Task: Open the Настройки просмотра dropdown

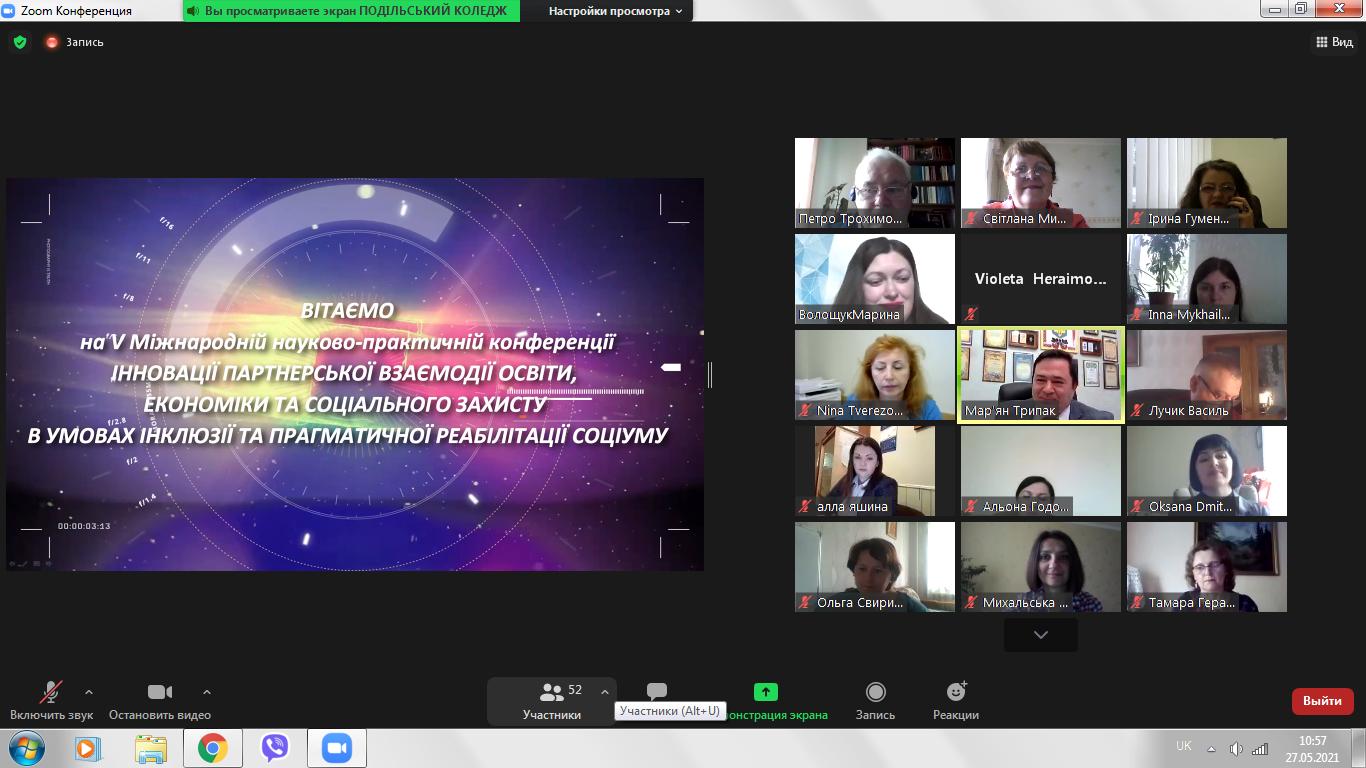Action: tap(616, 11)
